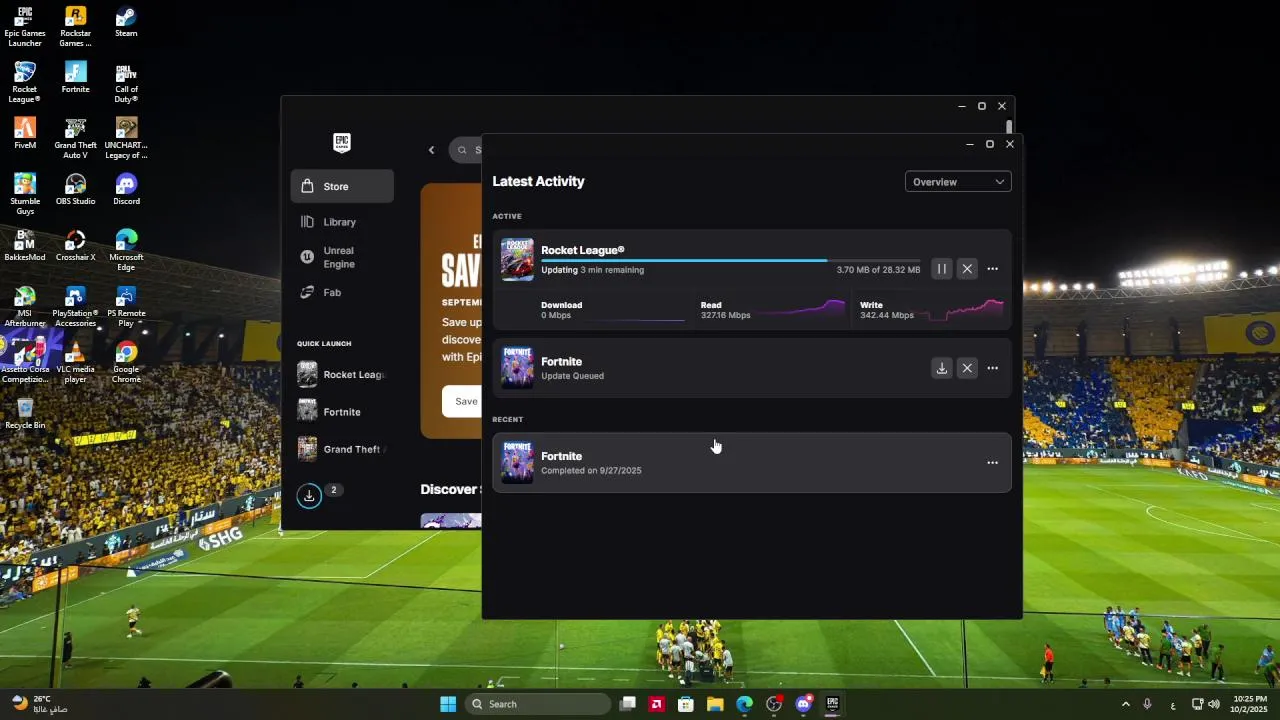The width and height of the screenshot is (1280, 720).
Task: Click the Epic Games logo in the launcher
Action: point(342,142)
